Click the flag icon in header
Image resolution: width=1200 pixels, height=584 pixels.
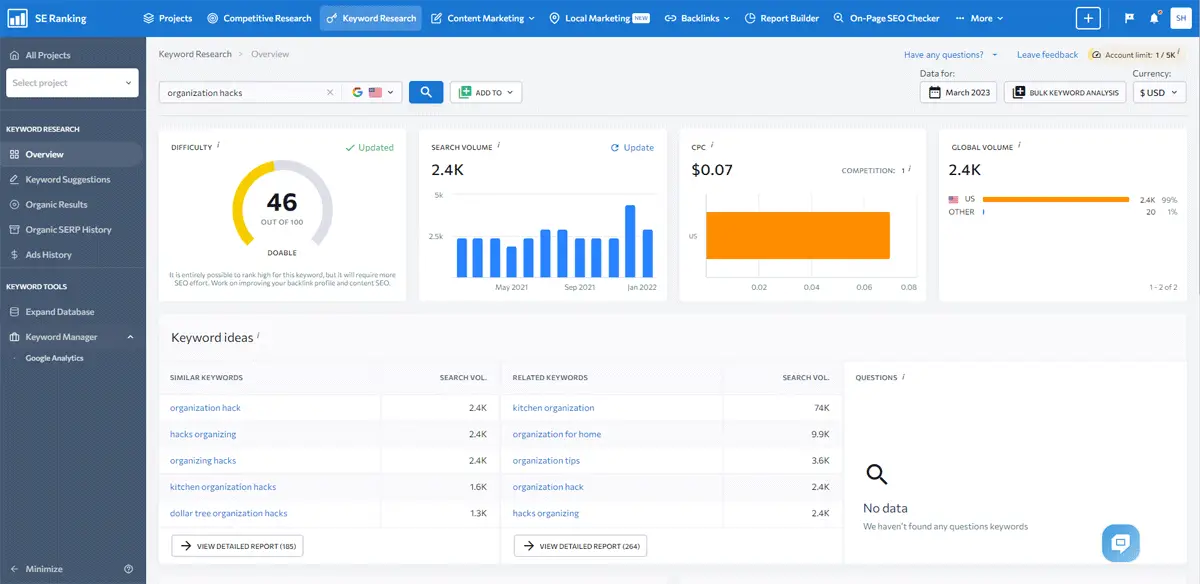1129,18
